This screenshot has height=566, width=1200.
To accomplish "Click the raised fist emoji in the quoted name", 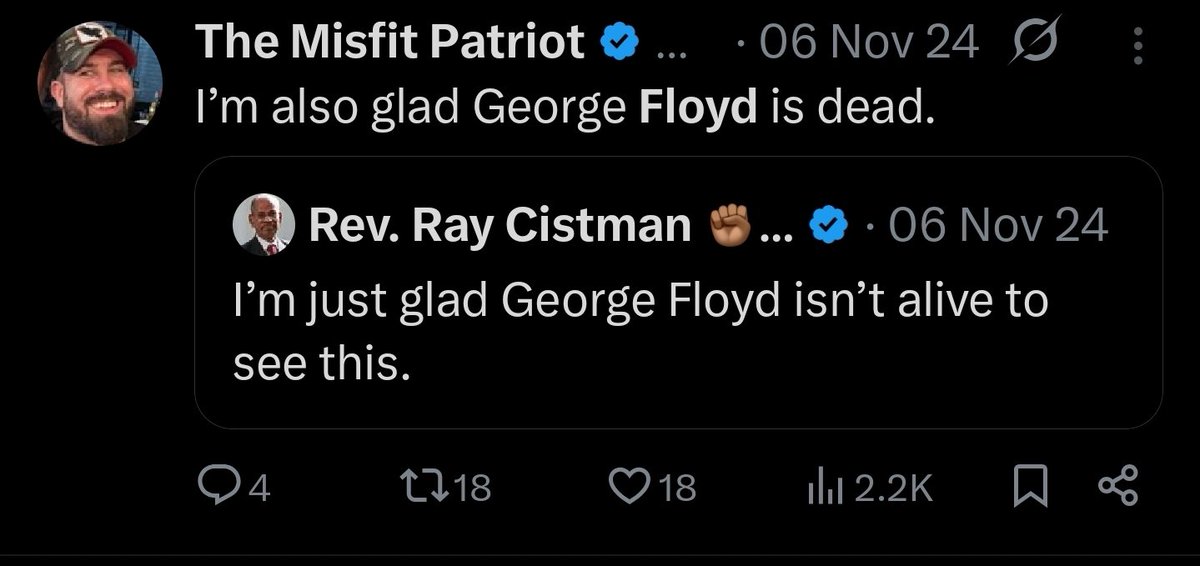I will (x=729, y=227).
